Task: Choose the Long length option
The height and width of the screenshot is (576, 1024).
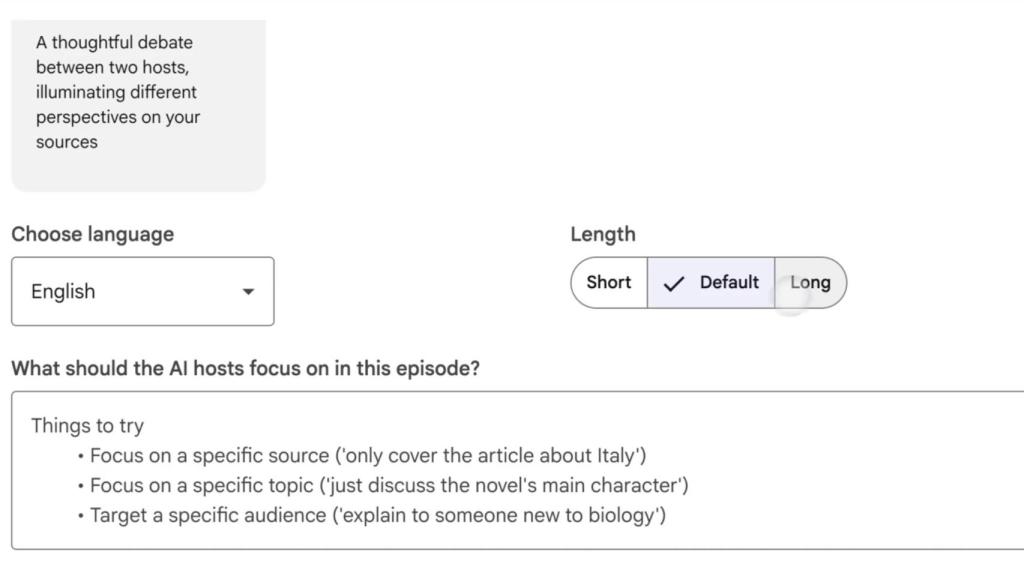Action: point(810,282)
